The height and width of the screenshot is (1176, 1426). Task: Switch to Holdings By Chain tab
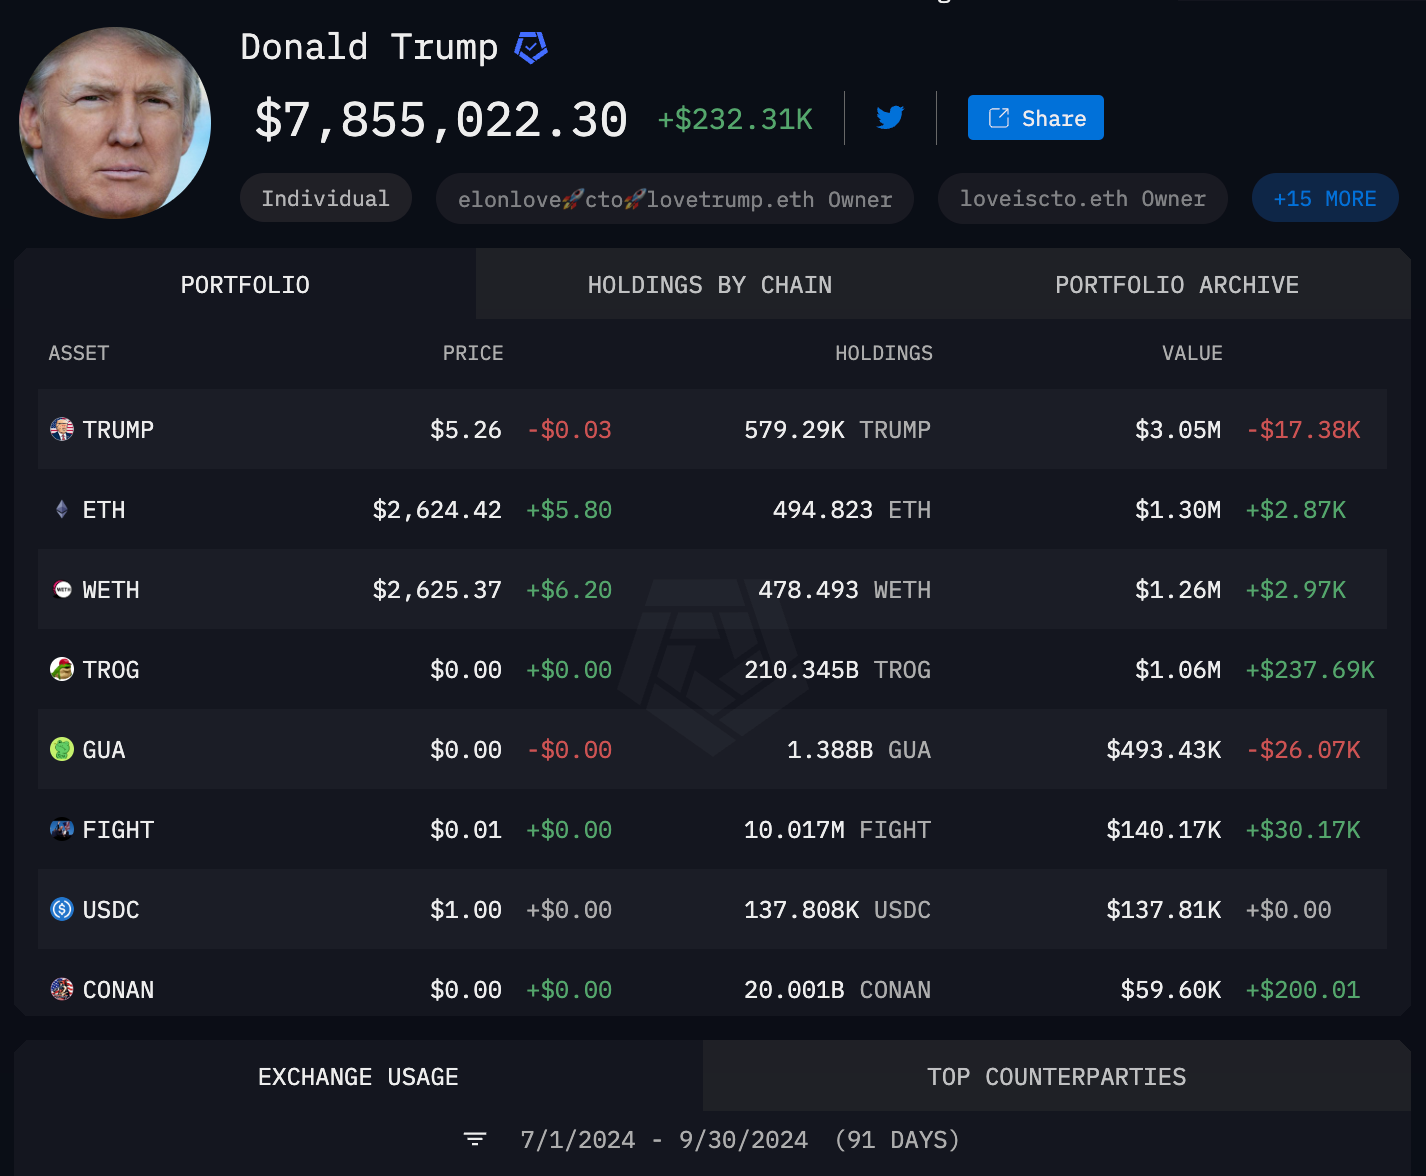pos(710,285)
